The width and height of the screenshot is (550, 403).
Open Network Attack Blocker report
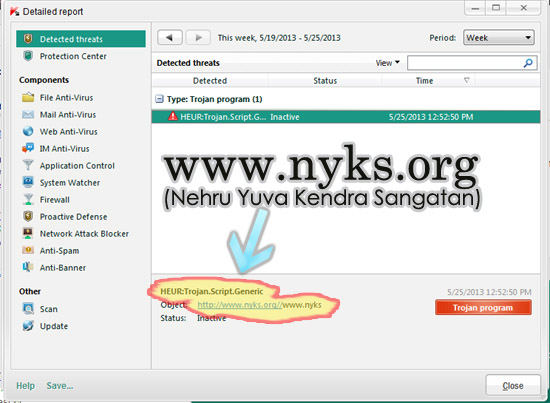pos(84,234)
